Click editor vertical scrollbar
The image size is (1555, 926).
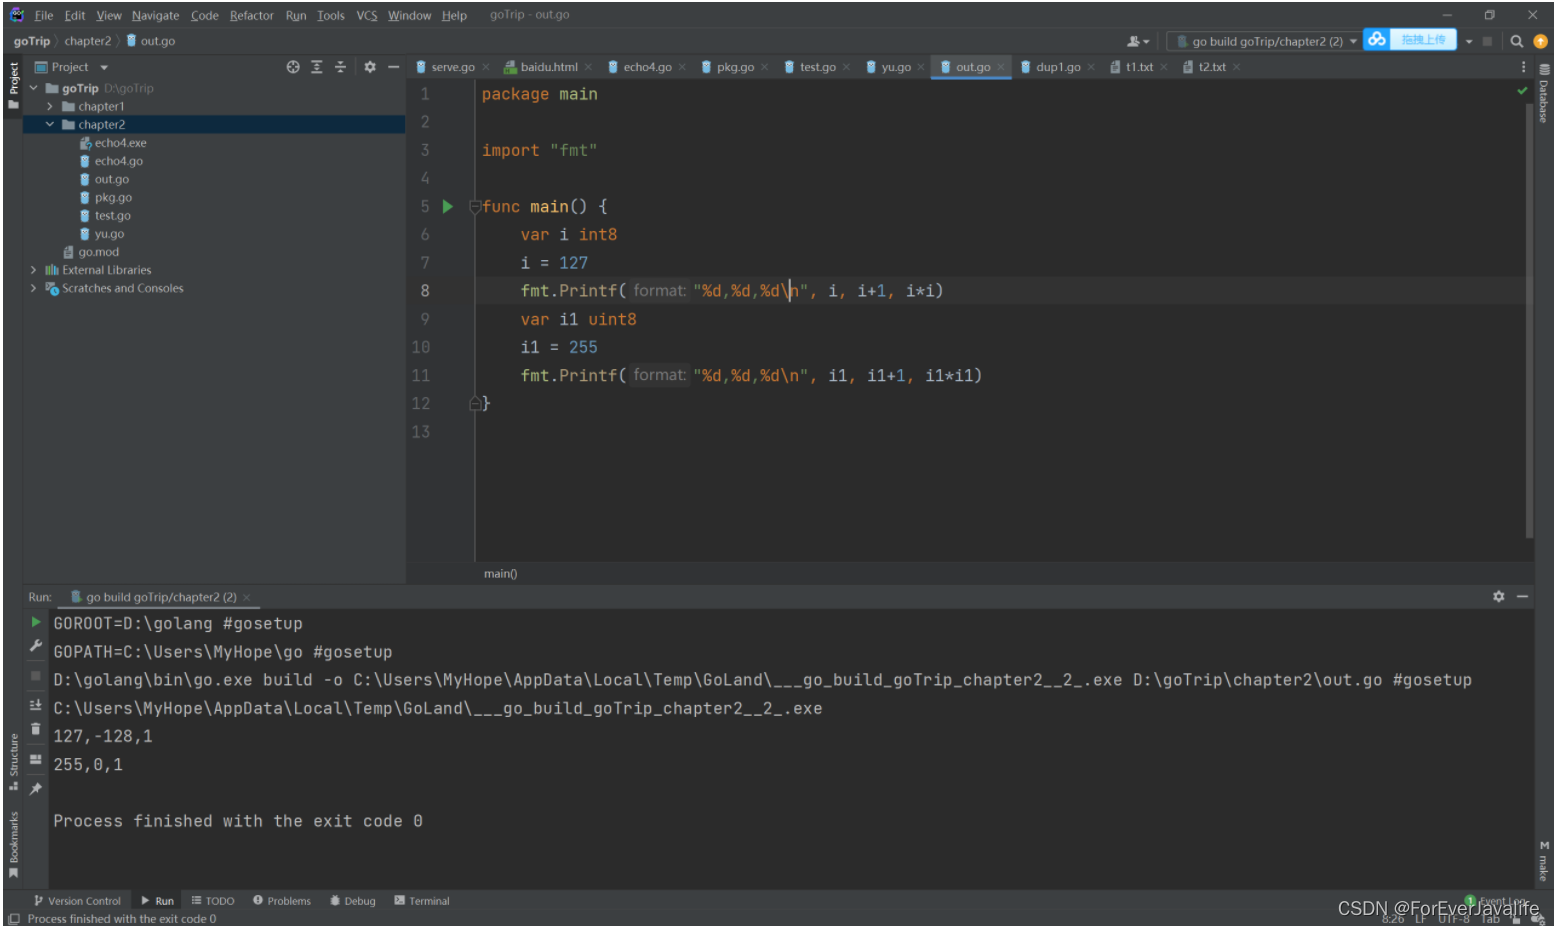(x=1530, y=320)
